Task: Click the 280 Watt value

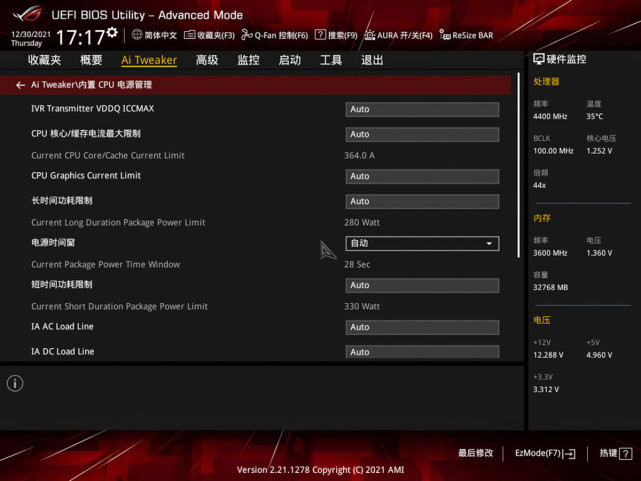Action: click(362, 223)
